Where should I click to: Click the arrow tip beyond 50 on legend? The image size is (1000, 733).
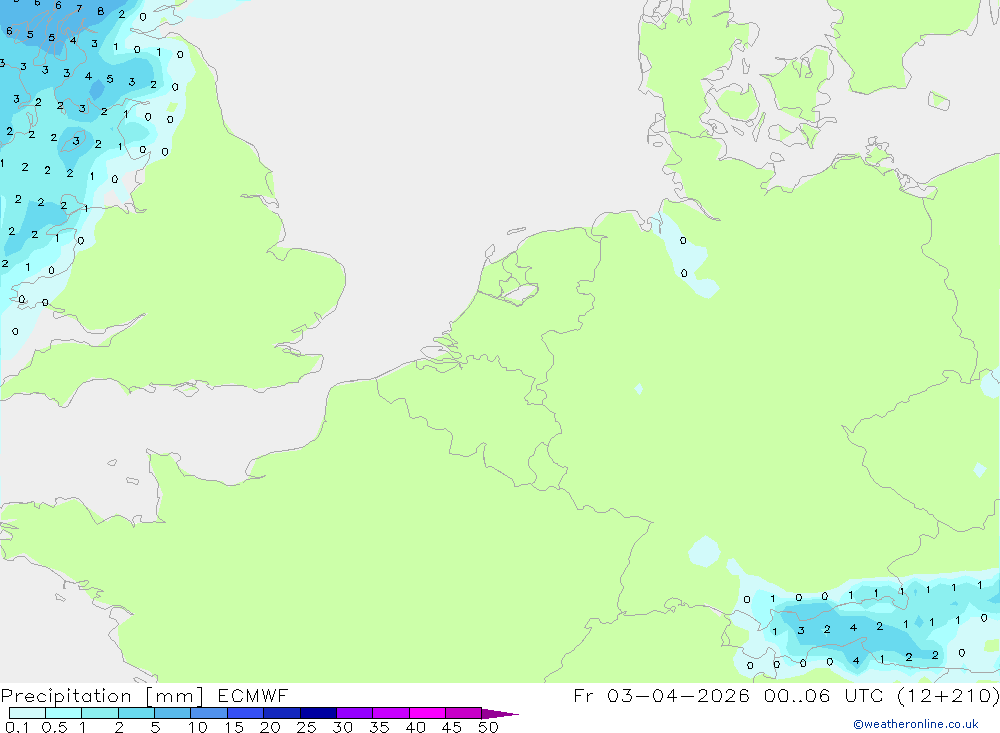tap(501, 713)
